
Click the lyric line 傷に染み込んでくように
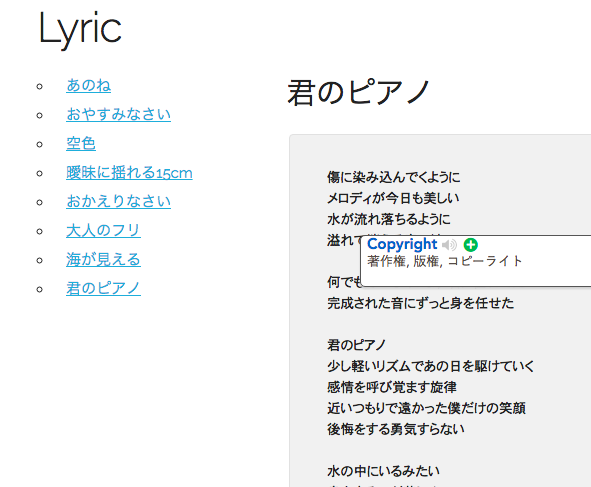click(x=393, y=177)
